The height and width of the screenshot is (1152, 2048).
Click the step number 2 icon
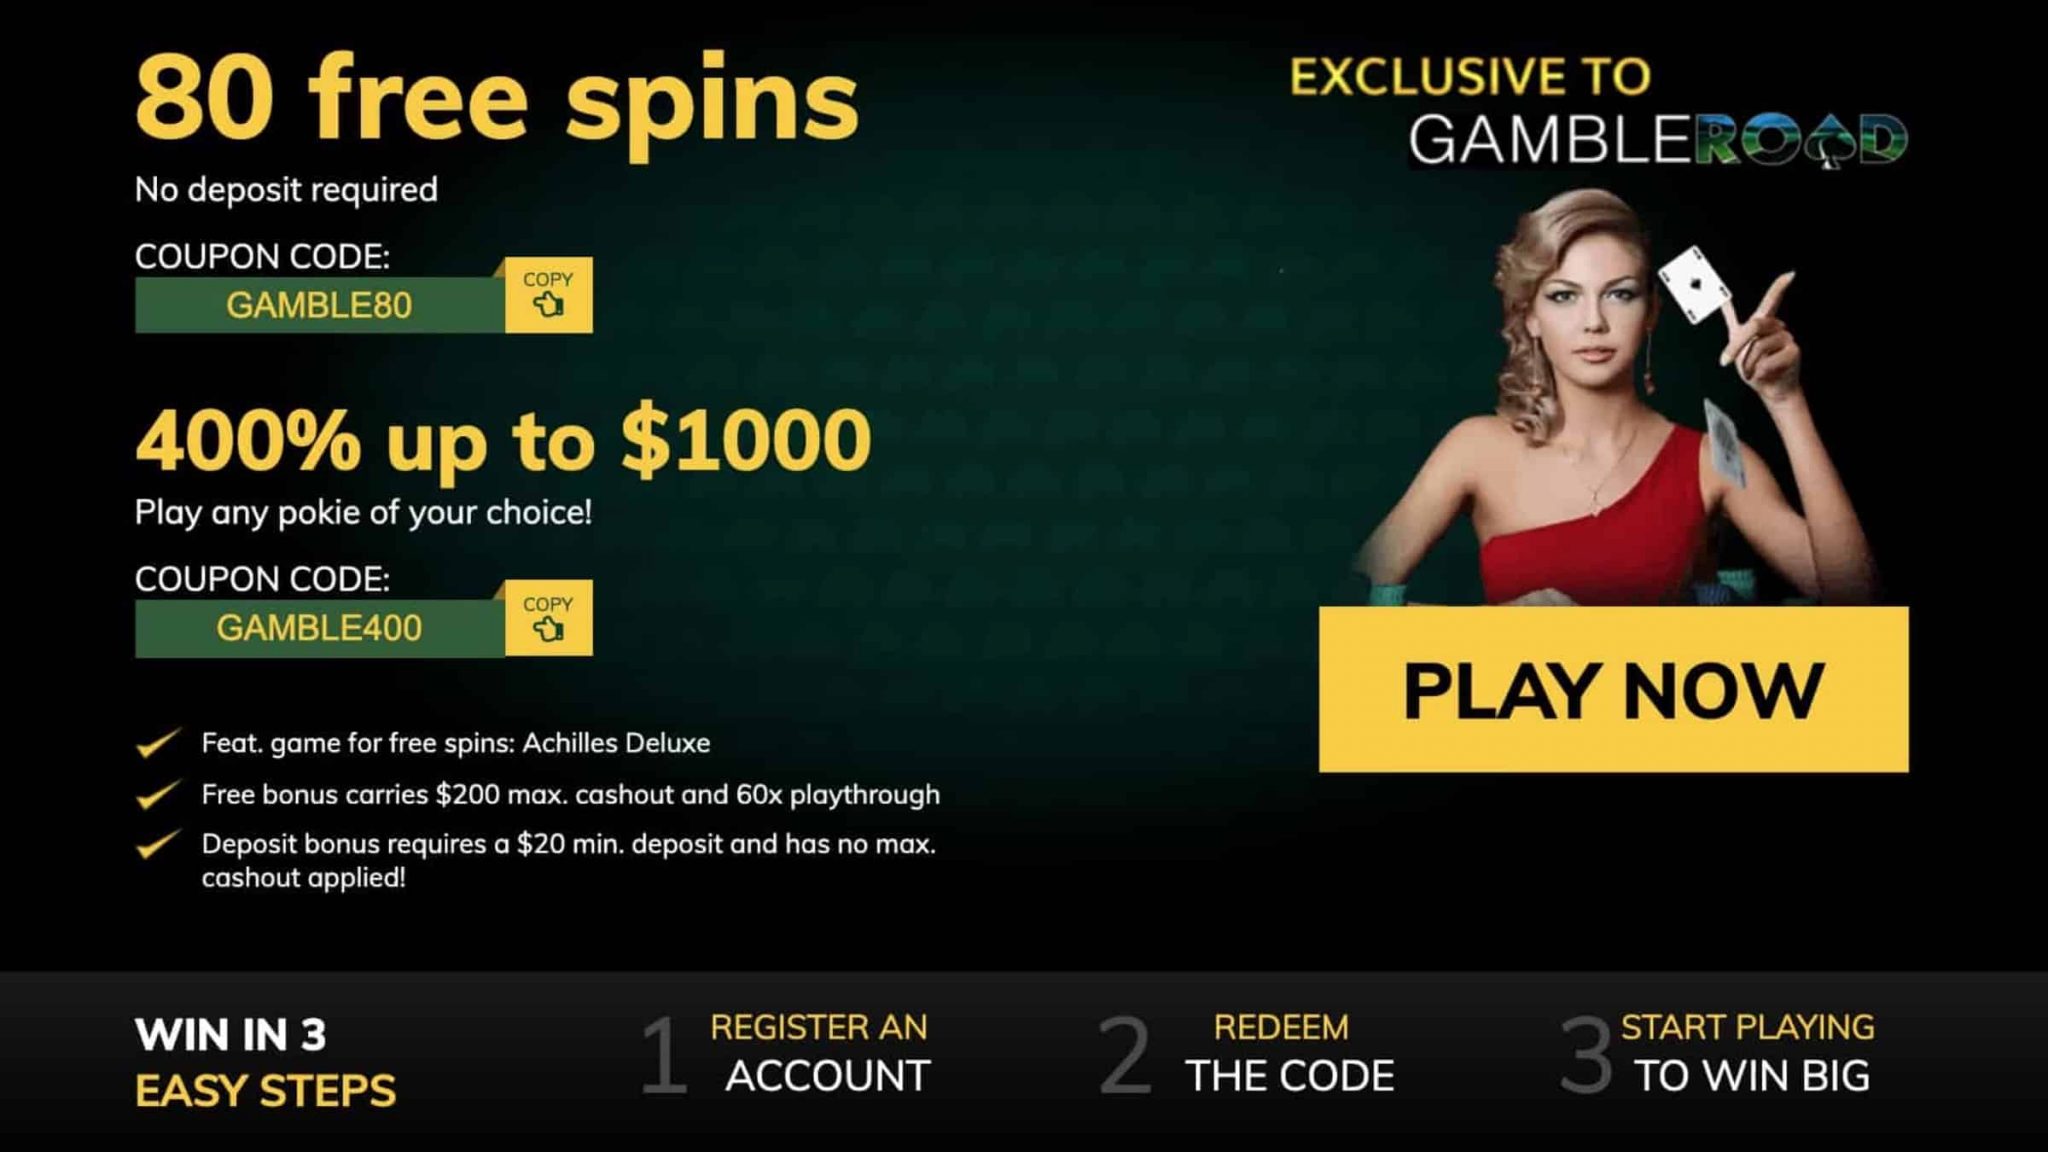point(1124,1054)
